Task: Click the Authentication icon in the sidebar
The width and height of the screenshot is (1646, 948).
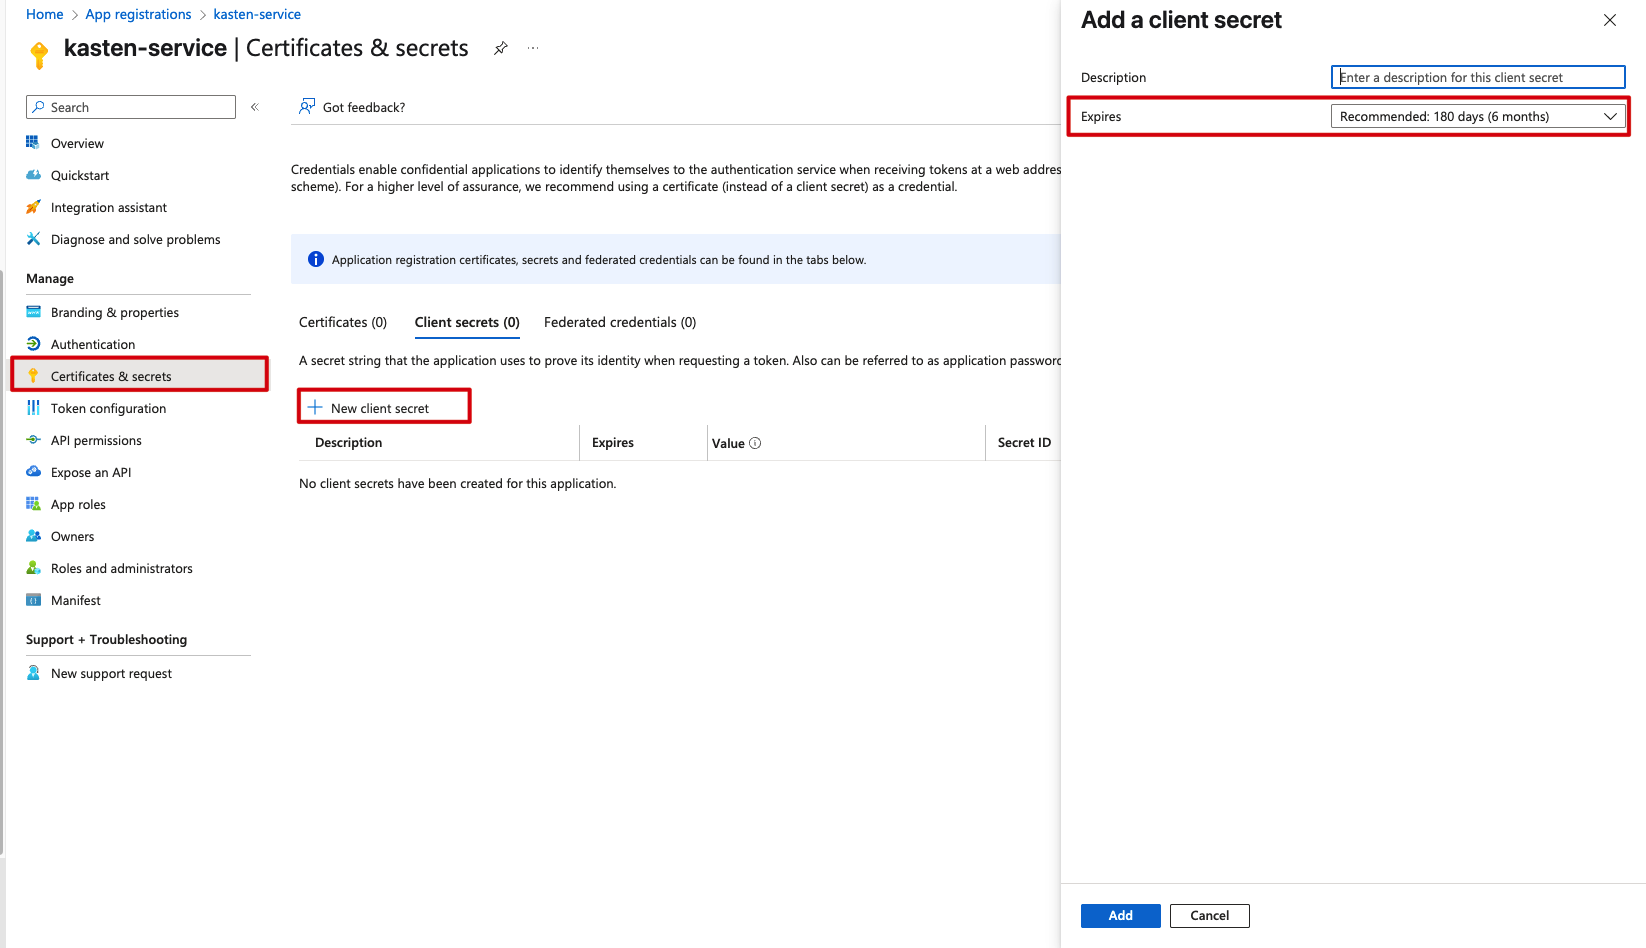Action: coord(33,344)
